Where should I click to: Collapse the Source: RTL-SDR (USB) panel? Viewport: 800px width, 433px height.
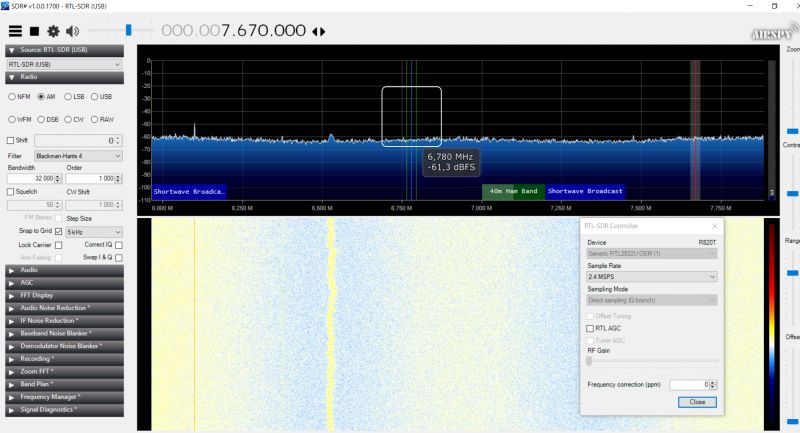[x=64, y=50]
